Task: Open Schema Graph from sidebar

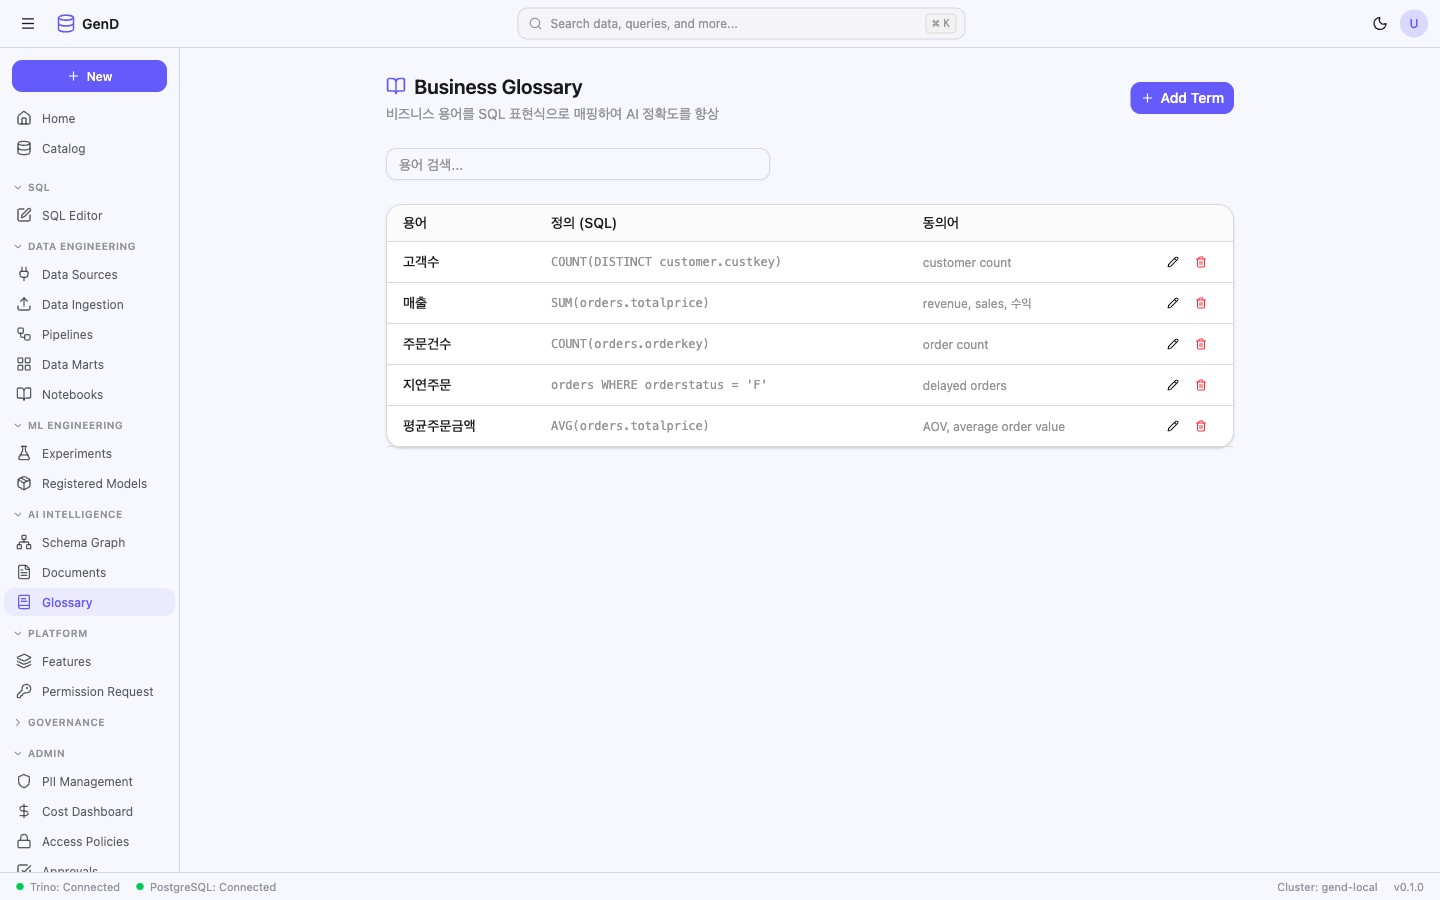Action: click(83, 543)
